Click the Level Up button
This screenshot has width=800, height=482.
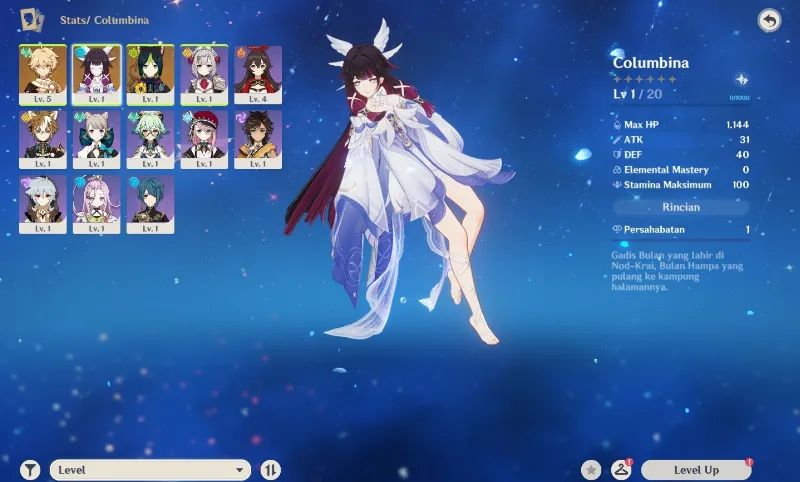pos(696,470)
